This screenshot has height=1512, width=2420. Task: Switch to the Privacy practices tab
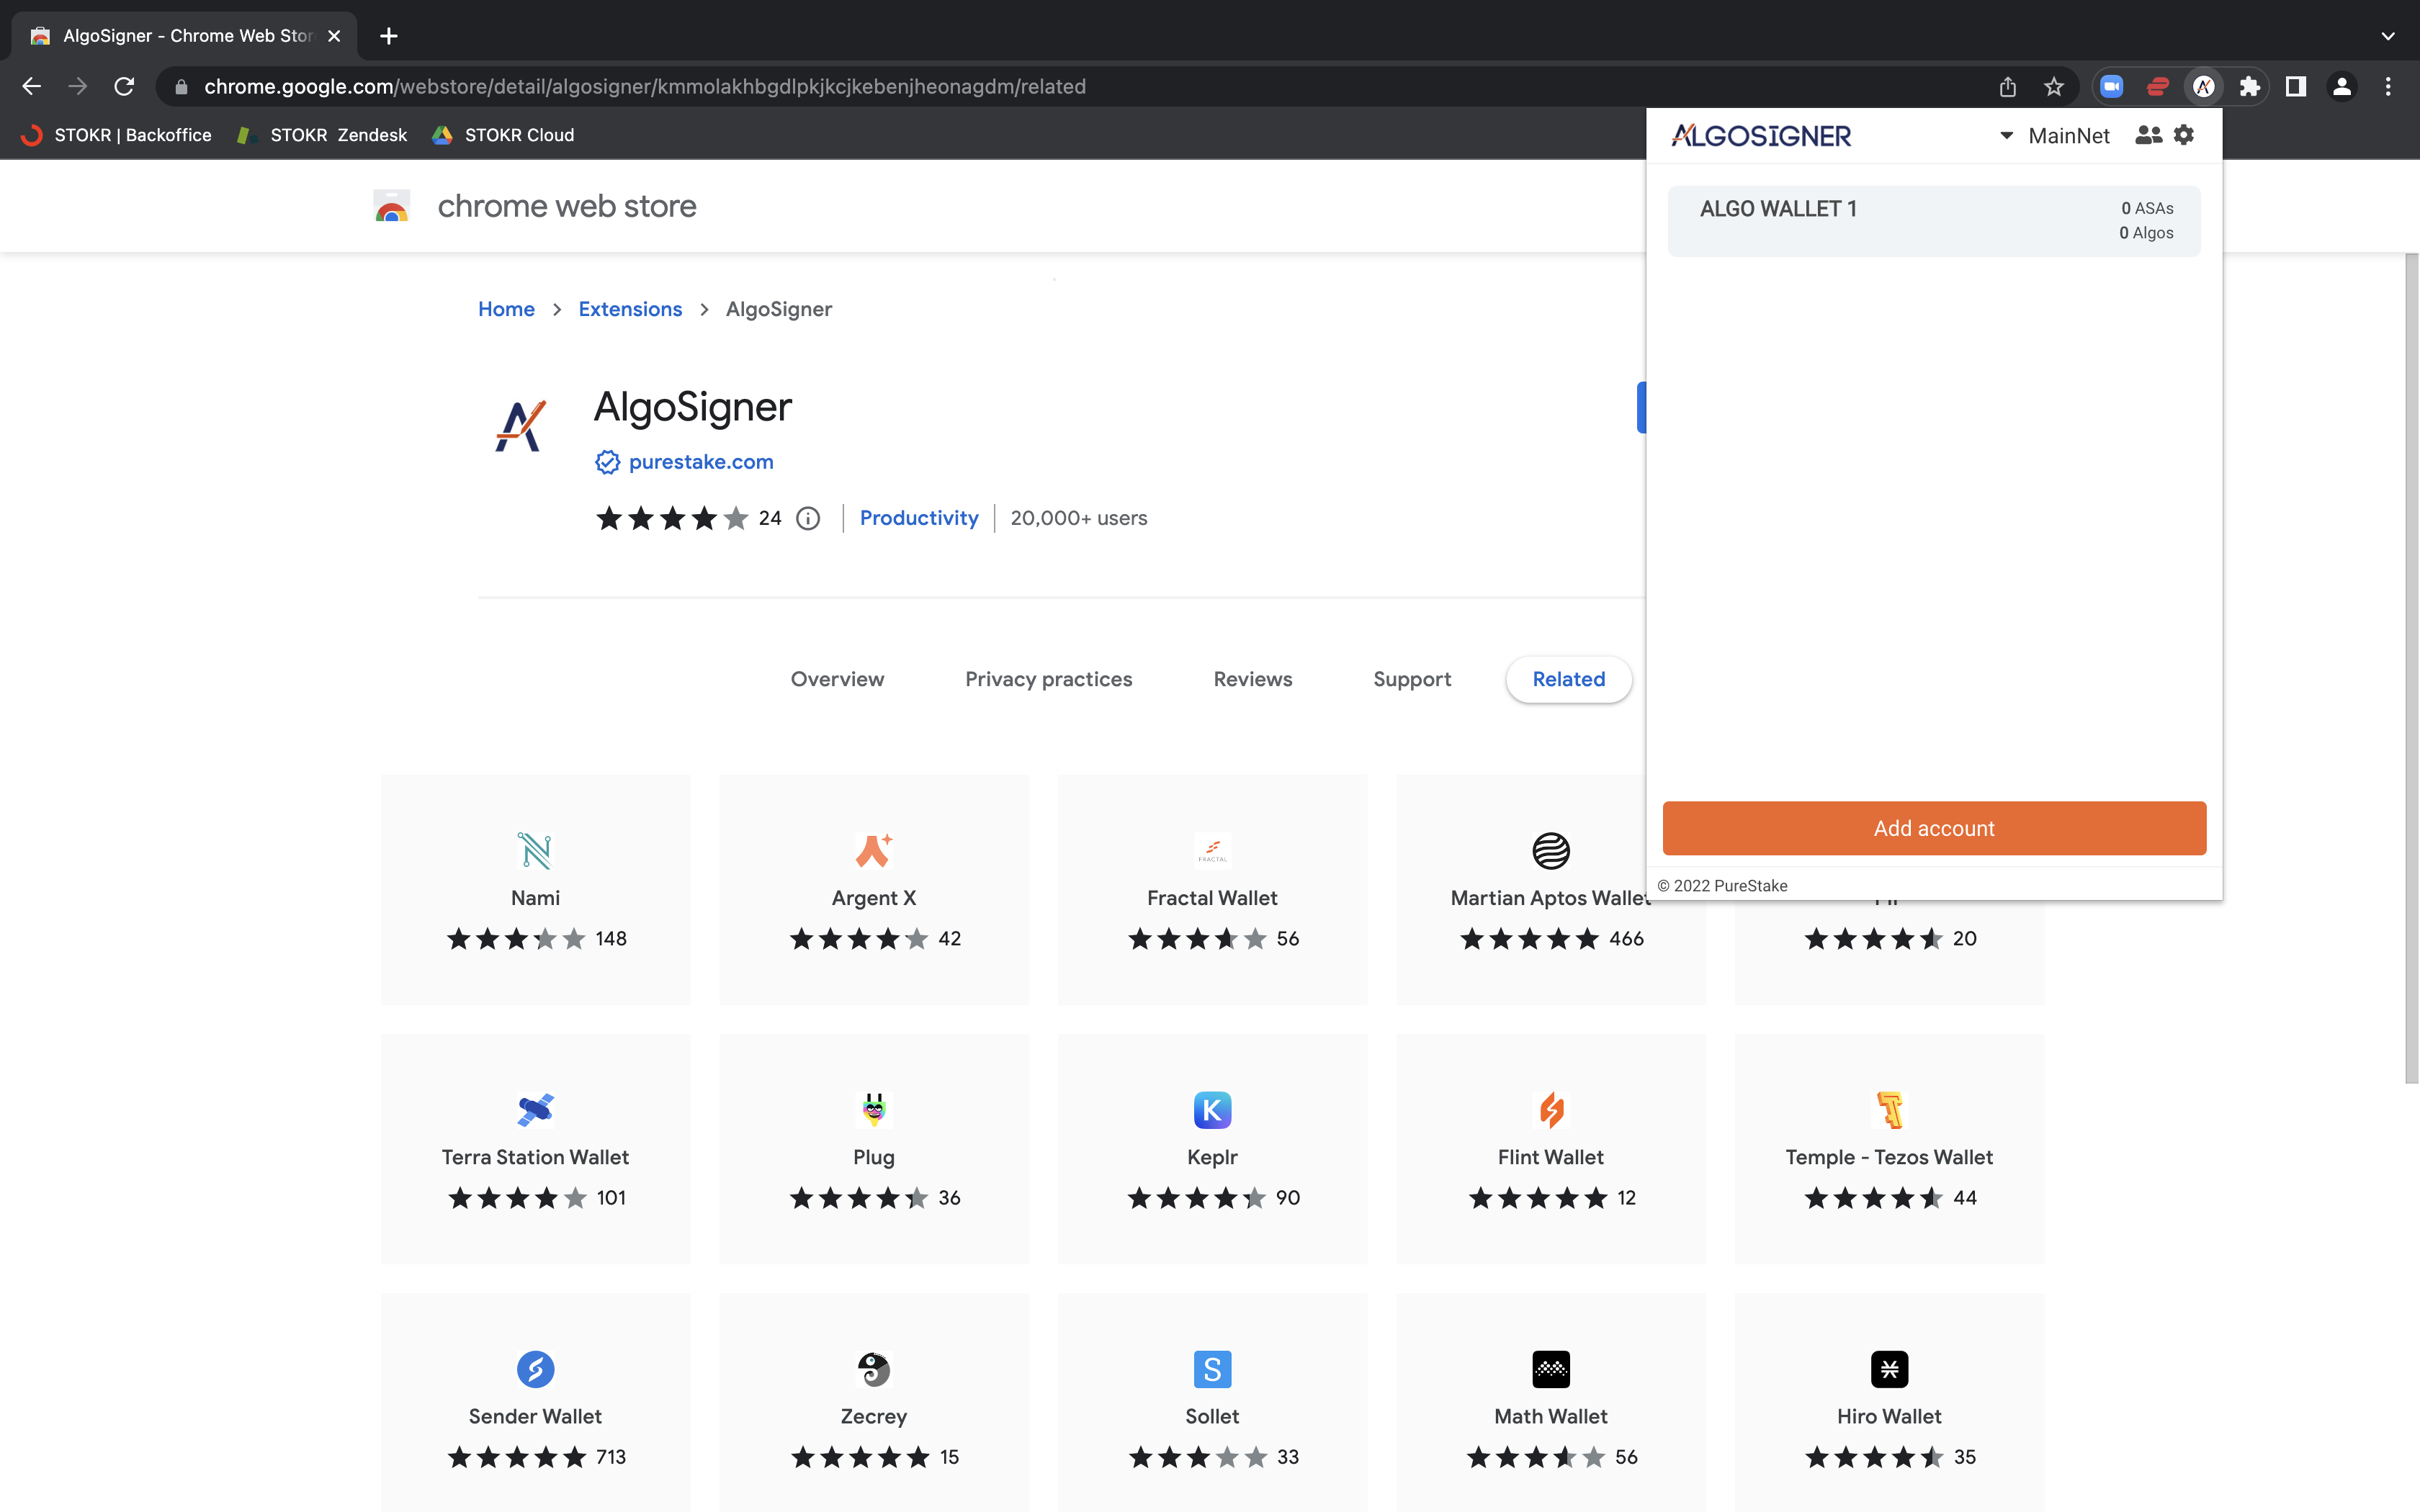tap(1048, 679)
